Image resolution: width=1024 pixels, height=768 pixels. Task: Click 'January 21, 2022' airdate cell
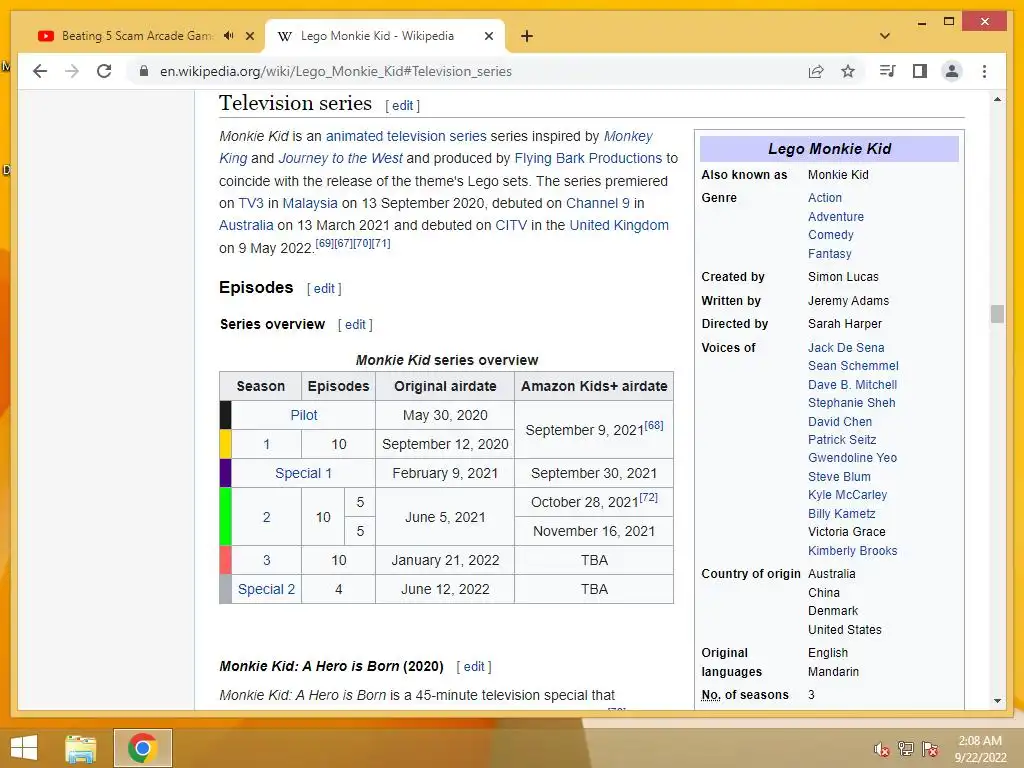click(x=445, y=560)
